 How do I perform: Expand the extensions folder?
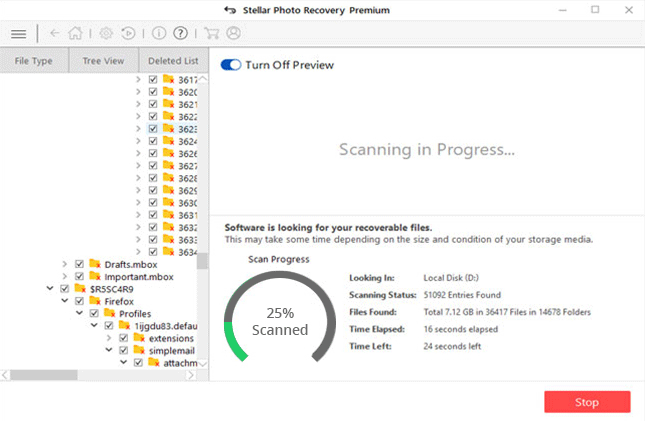108,338
